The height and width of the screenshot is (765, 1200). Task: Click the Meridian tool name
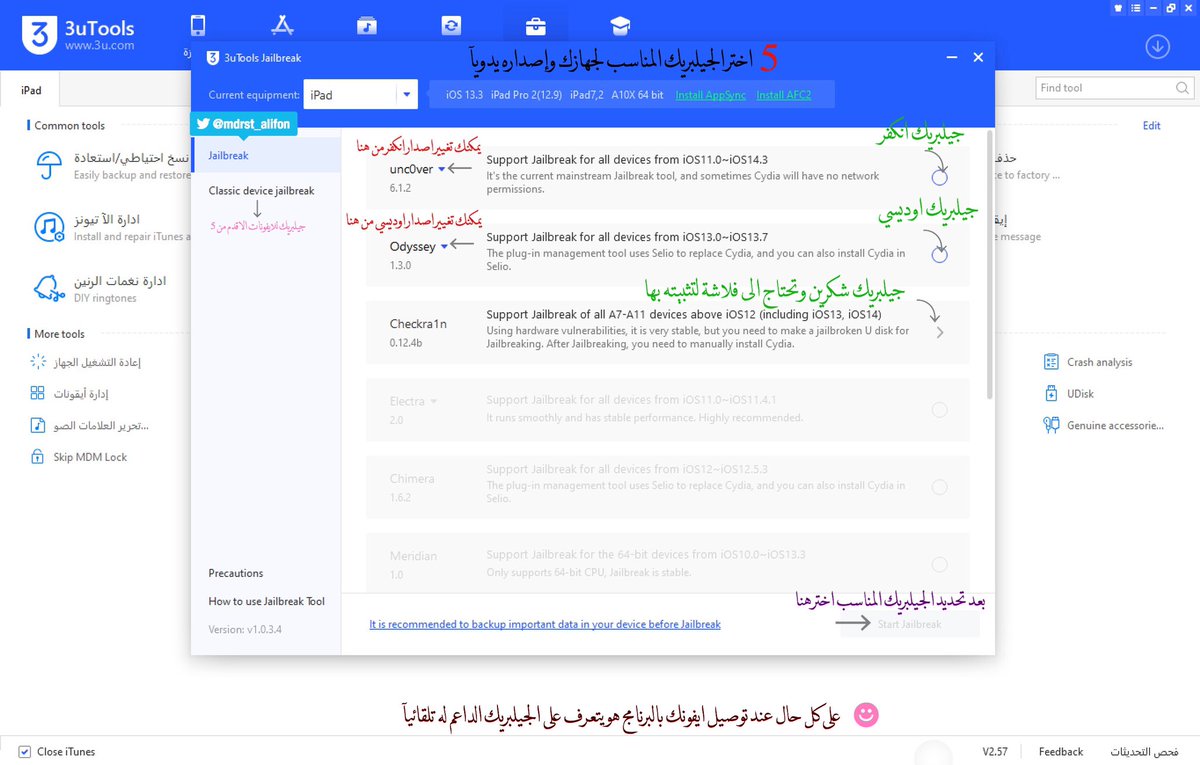(x=413, y=556)
